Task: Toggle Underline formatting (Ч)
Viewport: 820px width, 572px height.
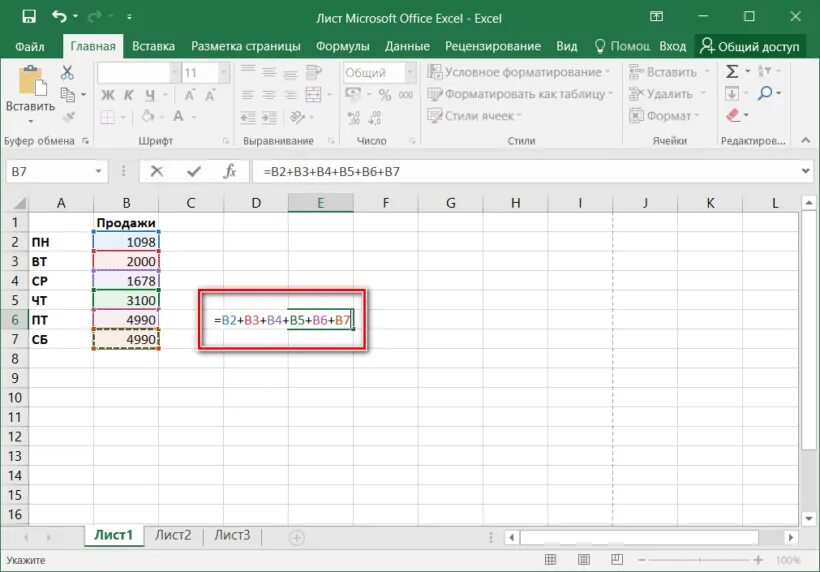Action: [150, 95]
